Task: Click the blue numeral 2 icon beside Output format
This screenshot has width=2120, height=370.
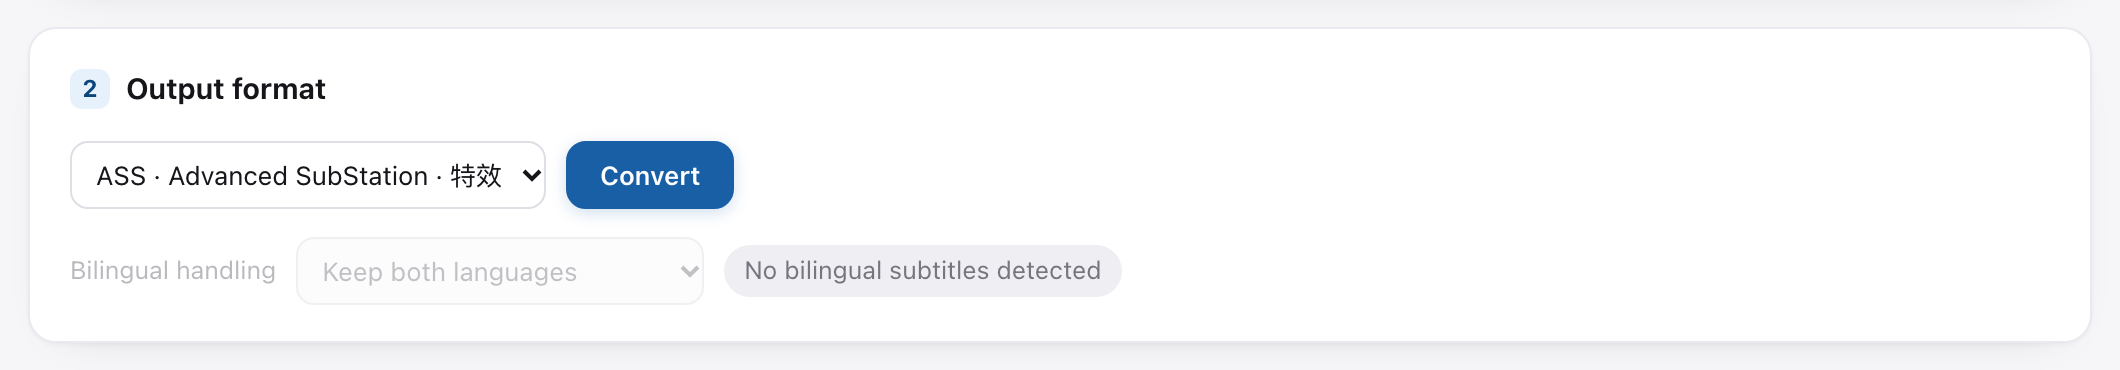Action: tap(90, 89)
